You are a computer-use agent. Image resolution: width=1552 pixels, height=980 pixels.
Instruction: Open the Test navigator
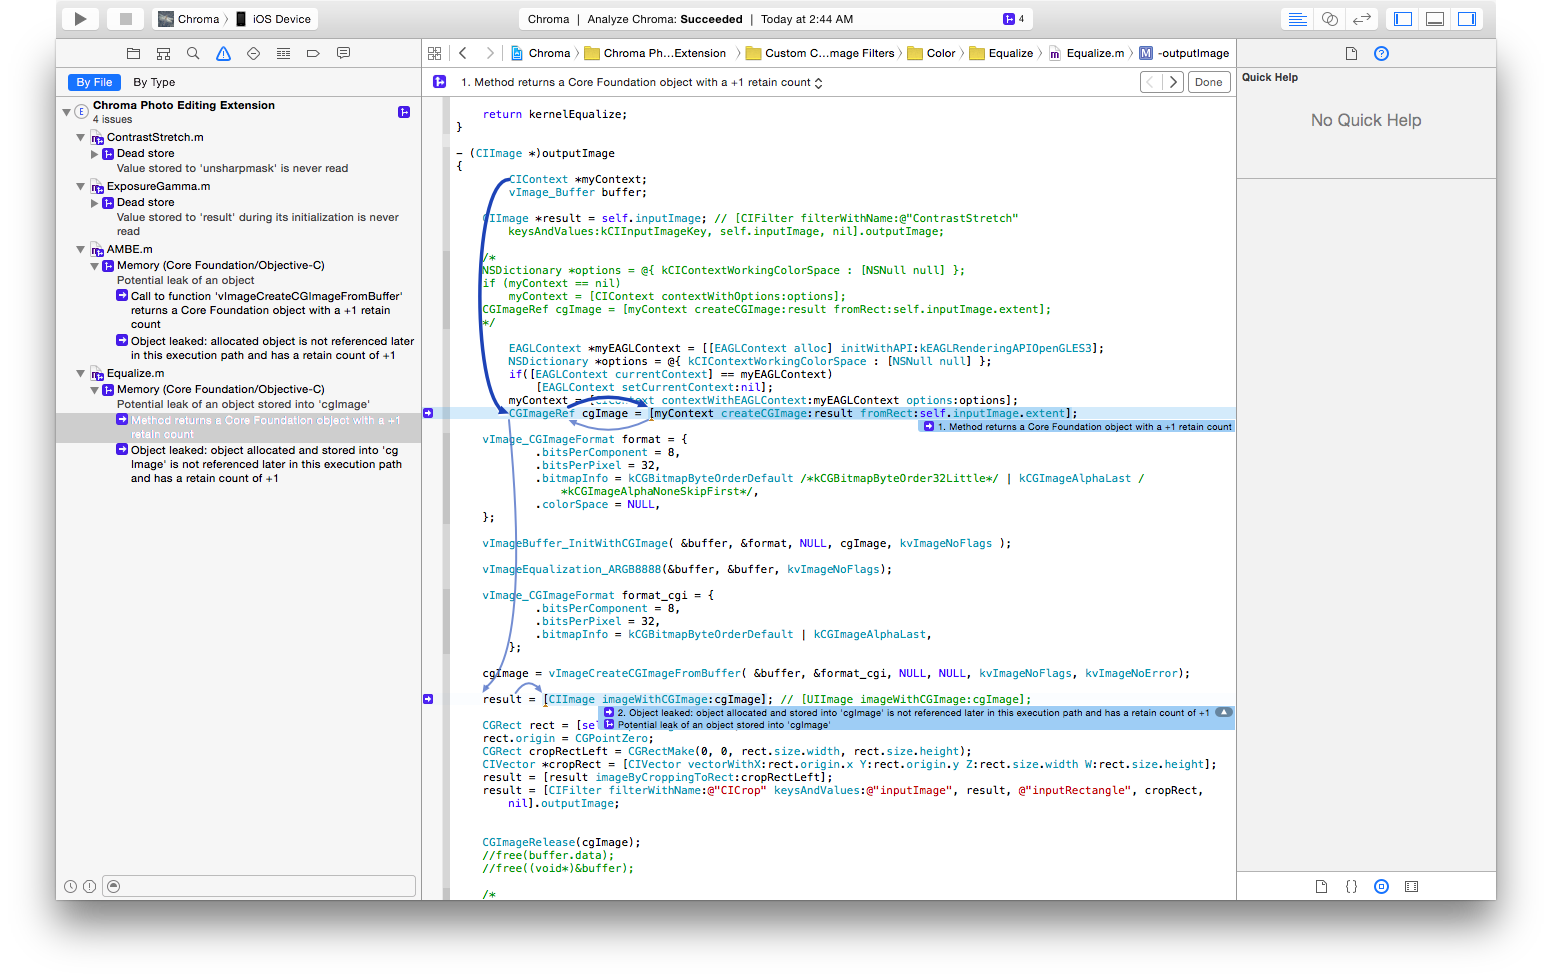click(253, 53)
